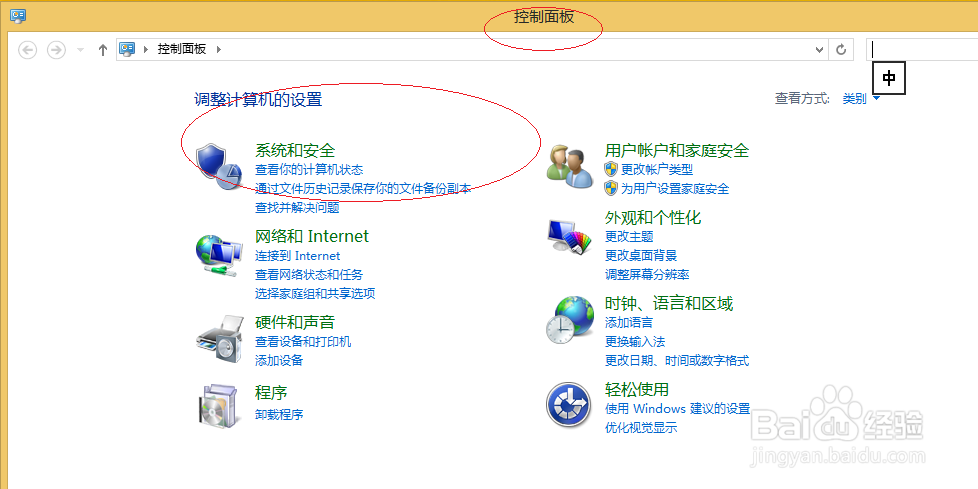Open 查看你的计算机状态

tap(309, 170)
